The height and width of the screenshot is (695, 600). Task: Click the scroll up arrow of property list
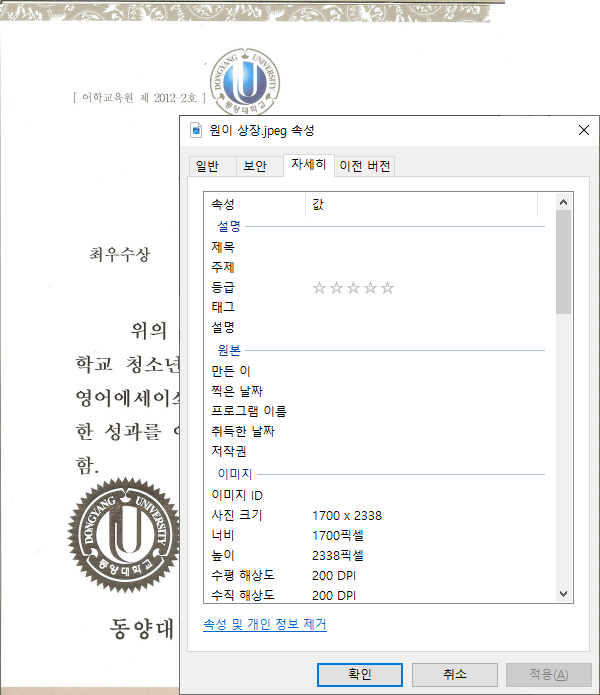coord(563,202)
